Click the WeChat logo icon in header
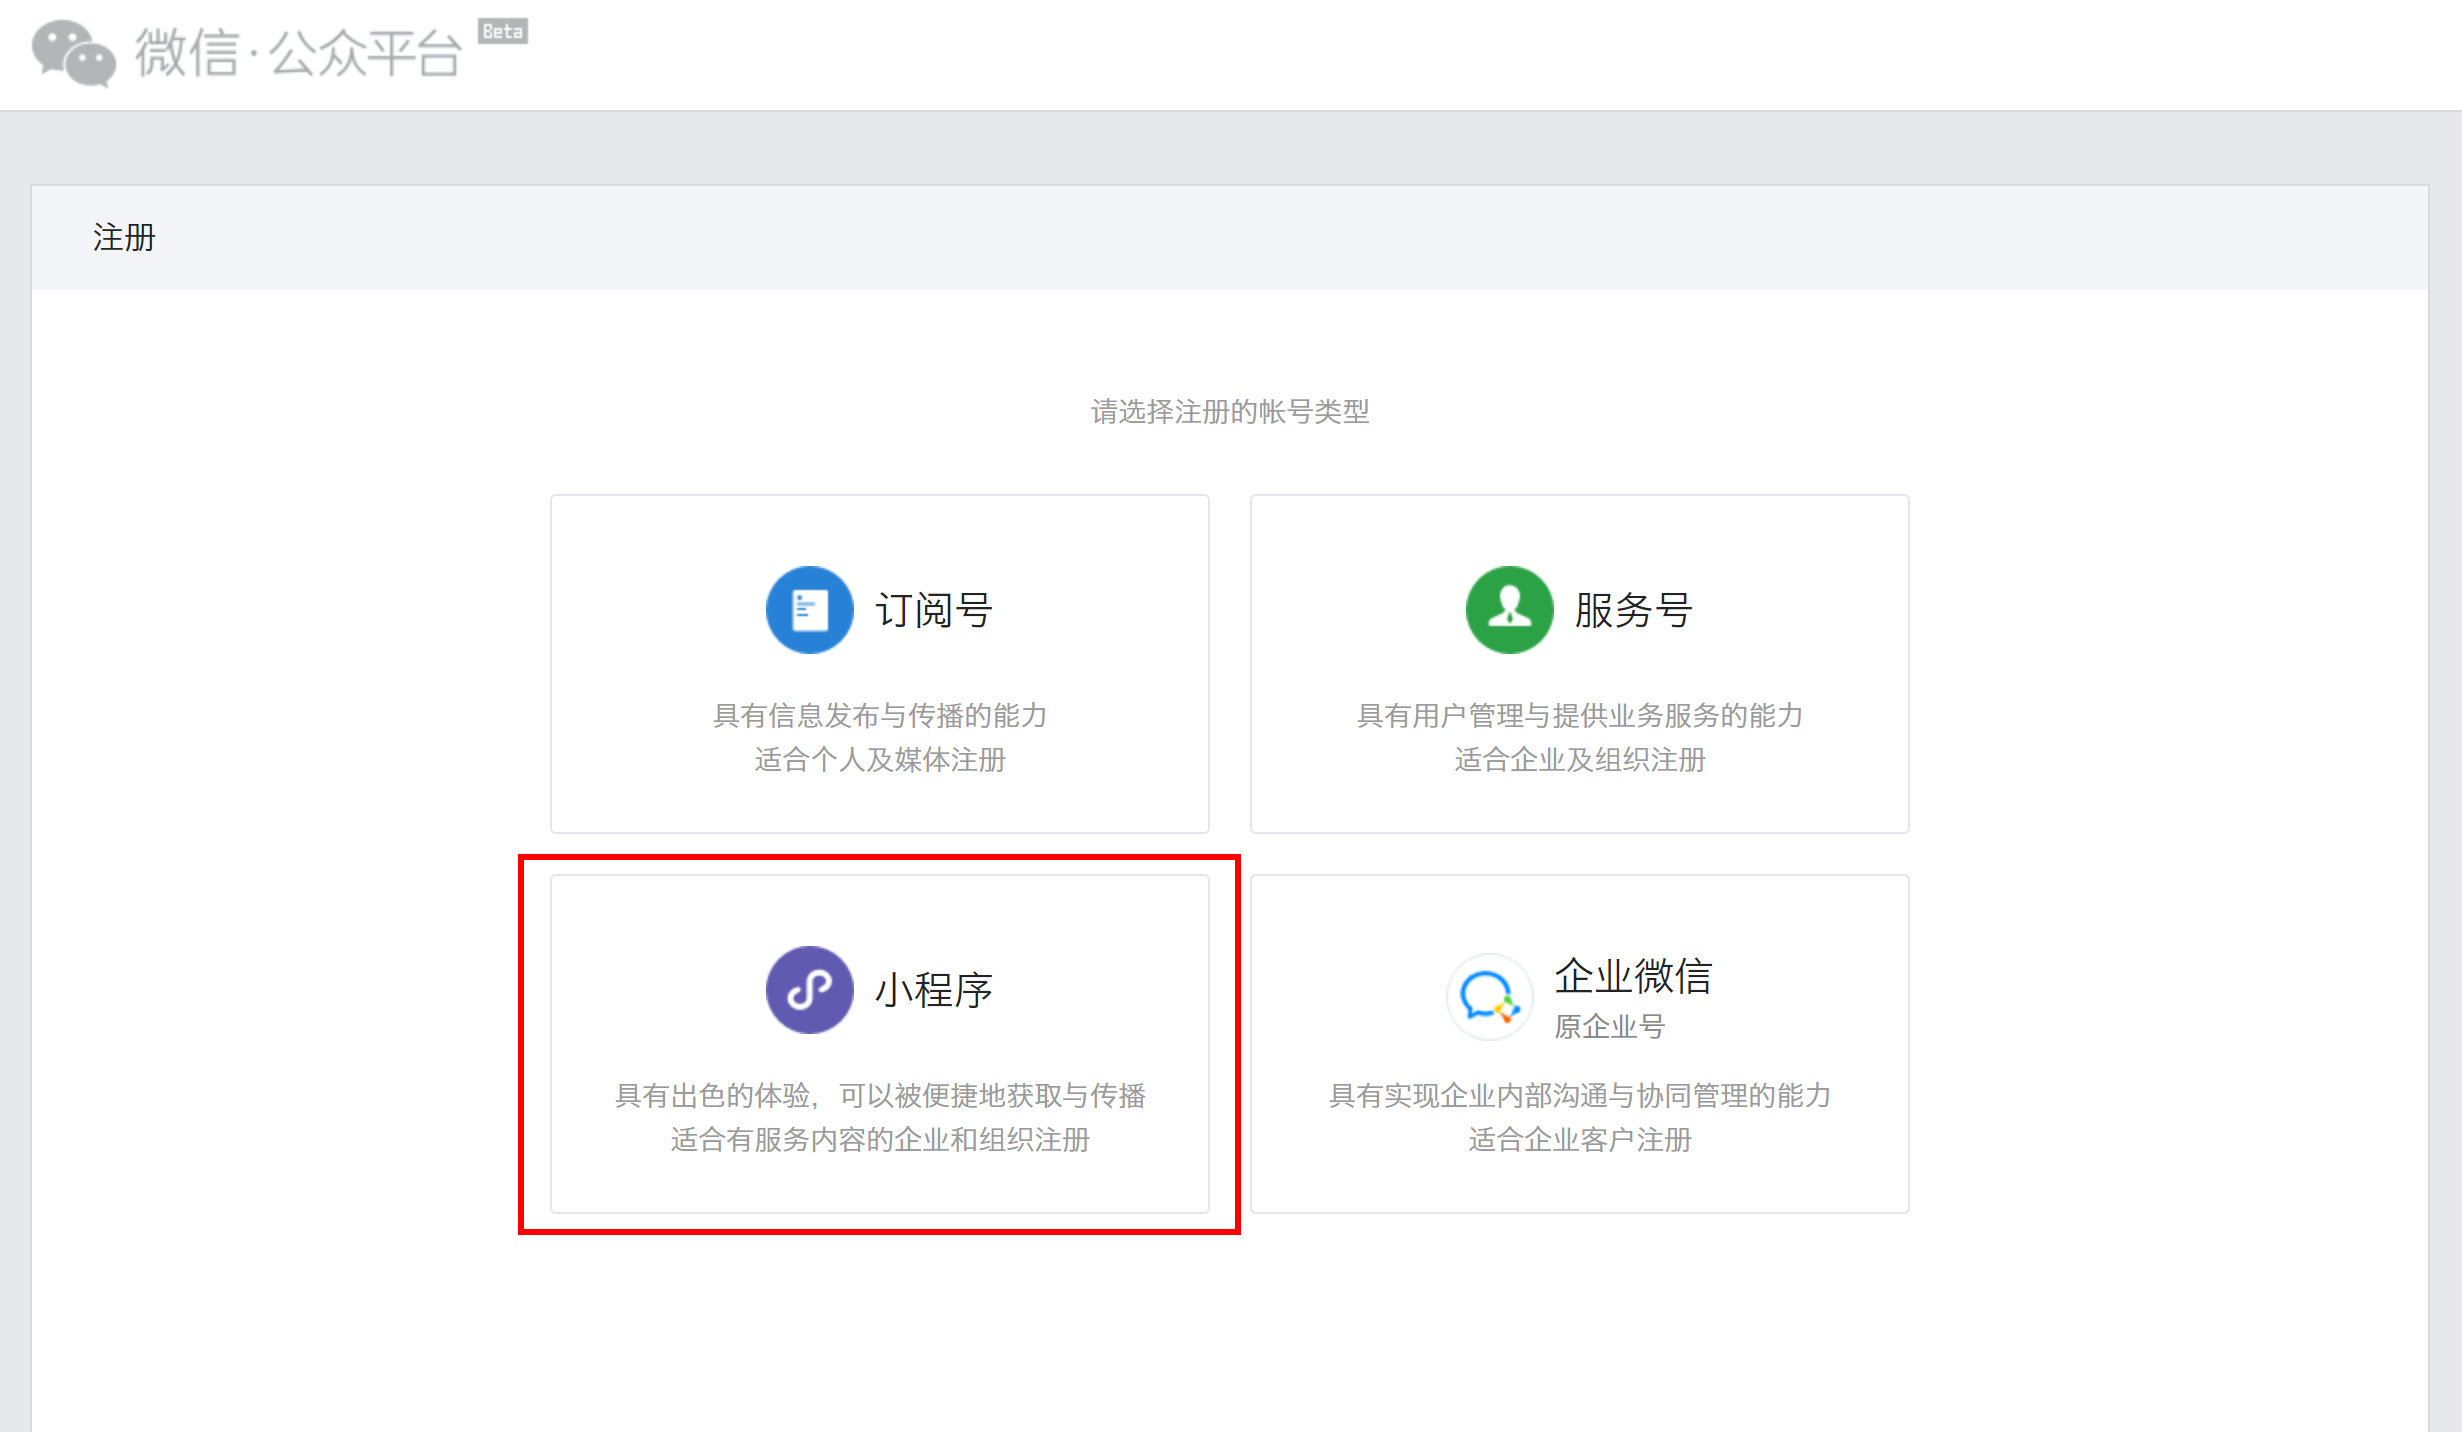This screenshot has width=2462, height=1432. [x=74, y=53]
